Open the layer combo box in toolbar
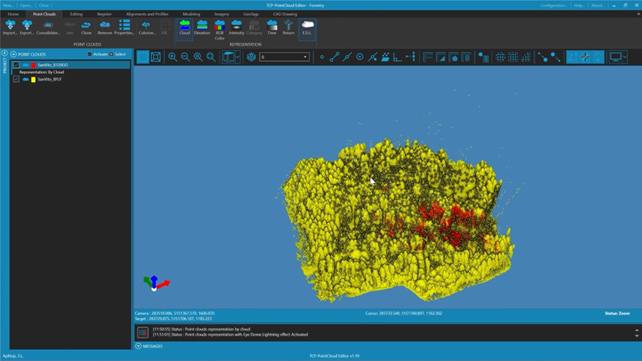 284,57
